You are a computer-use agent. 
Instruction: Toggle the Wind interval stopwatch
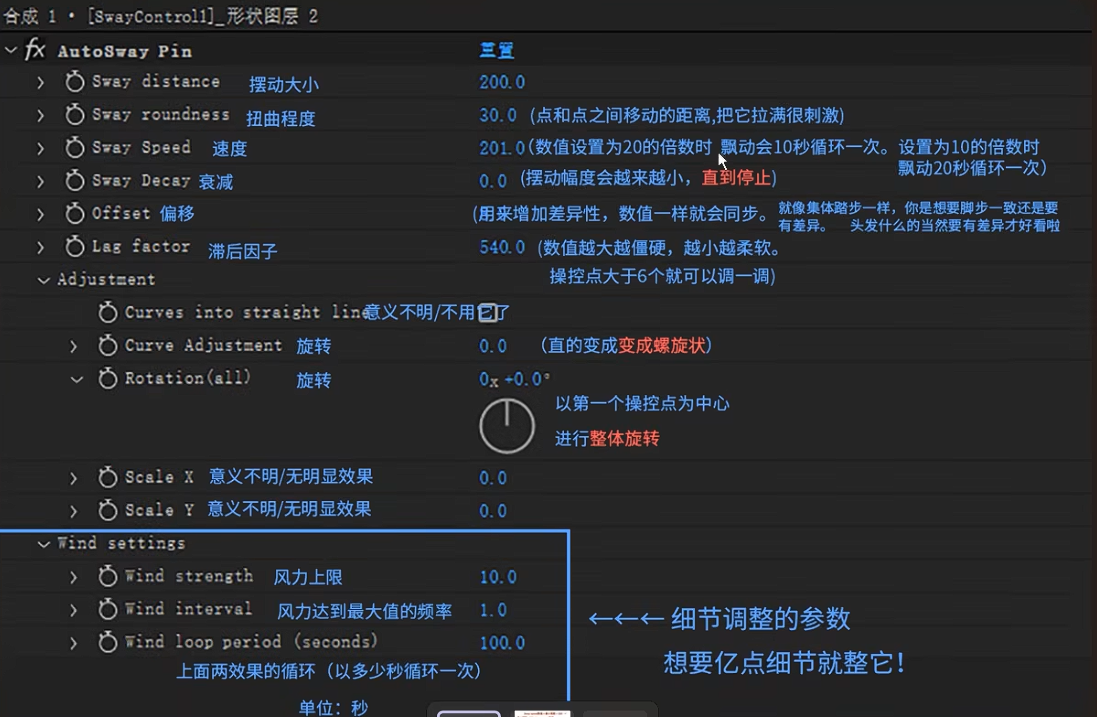108,609
